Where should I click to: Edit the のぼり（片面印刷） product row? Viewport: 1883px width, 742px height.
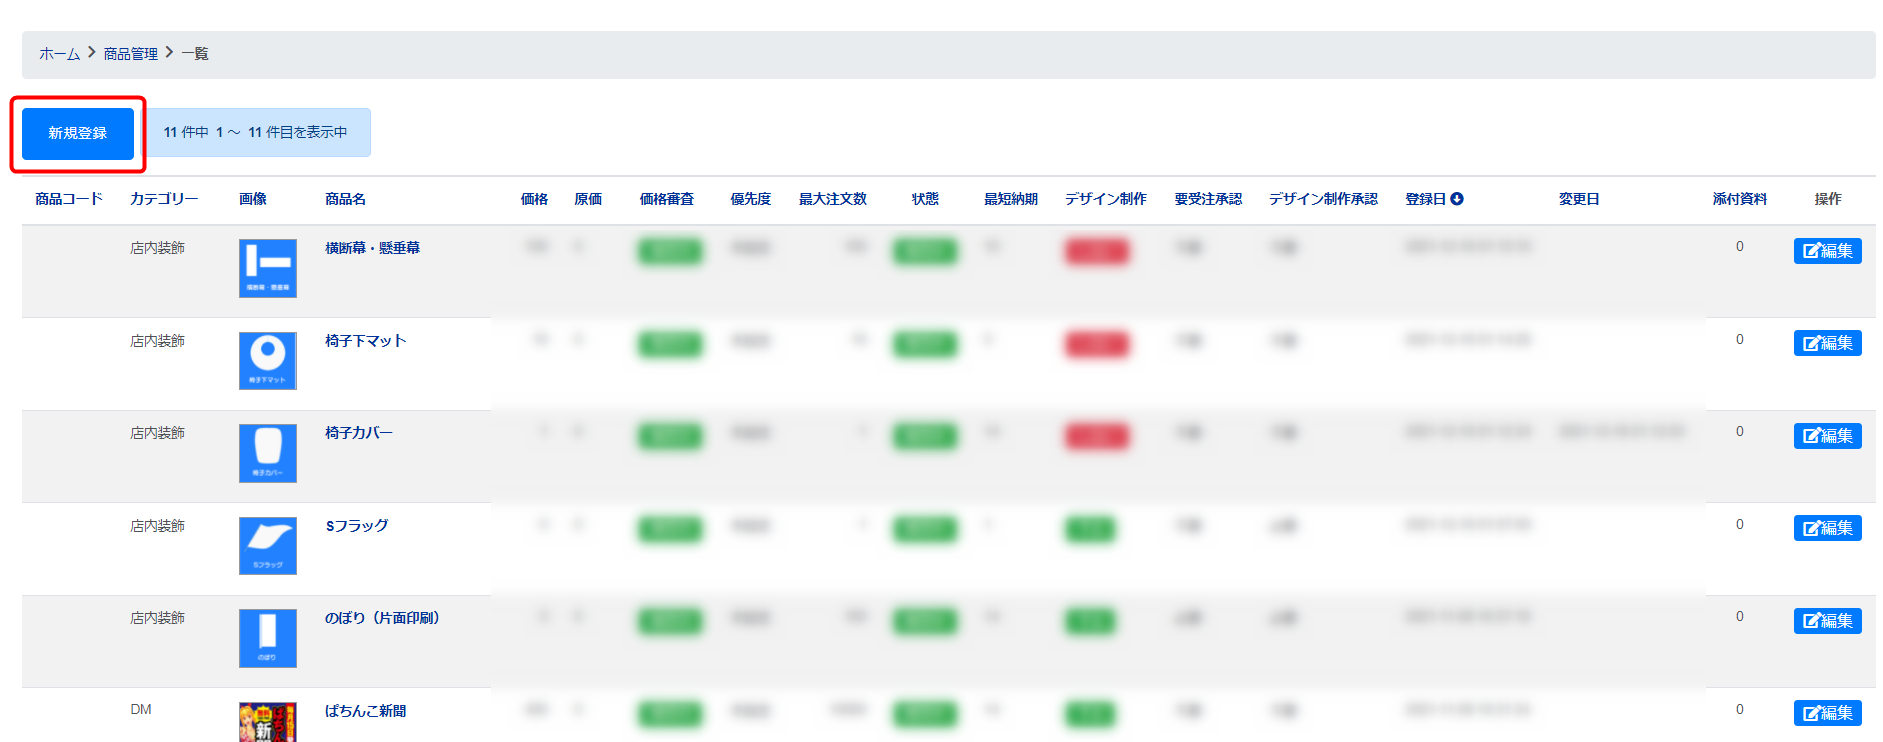click(1827, 621)
